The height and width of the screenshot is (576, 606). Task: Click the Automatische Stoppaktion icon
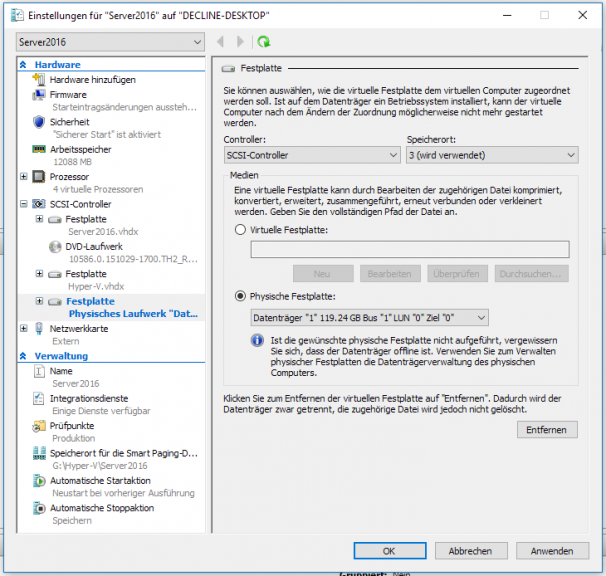[x=39, y=508]
